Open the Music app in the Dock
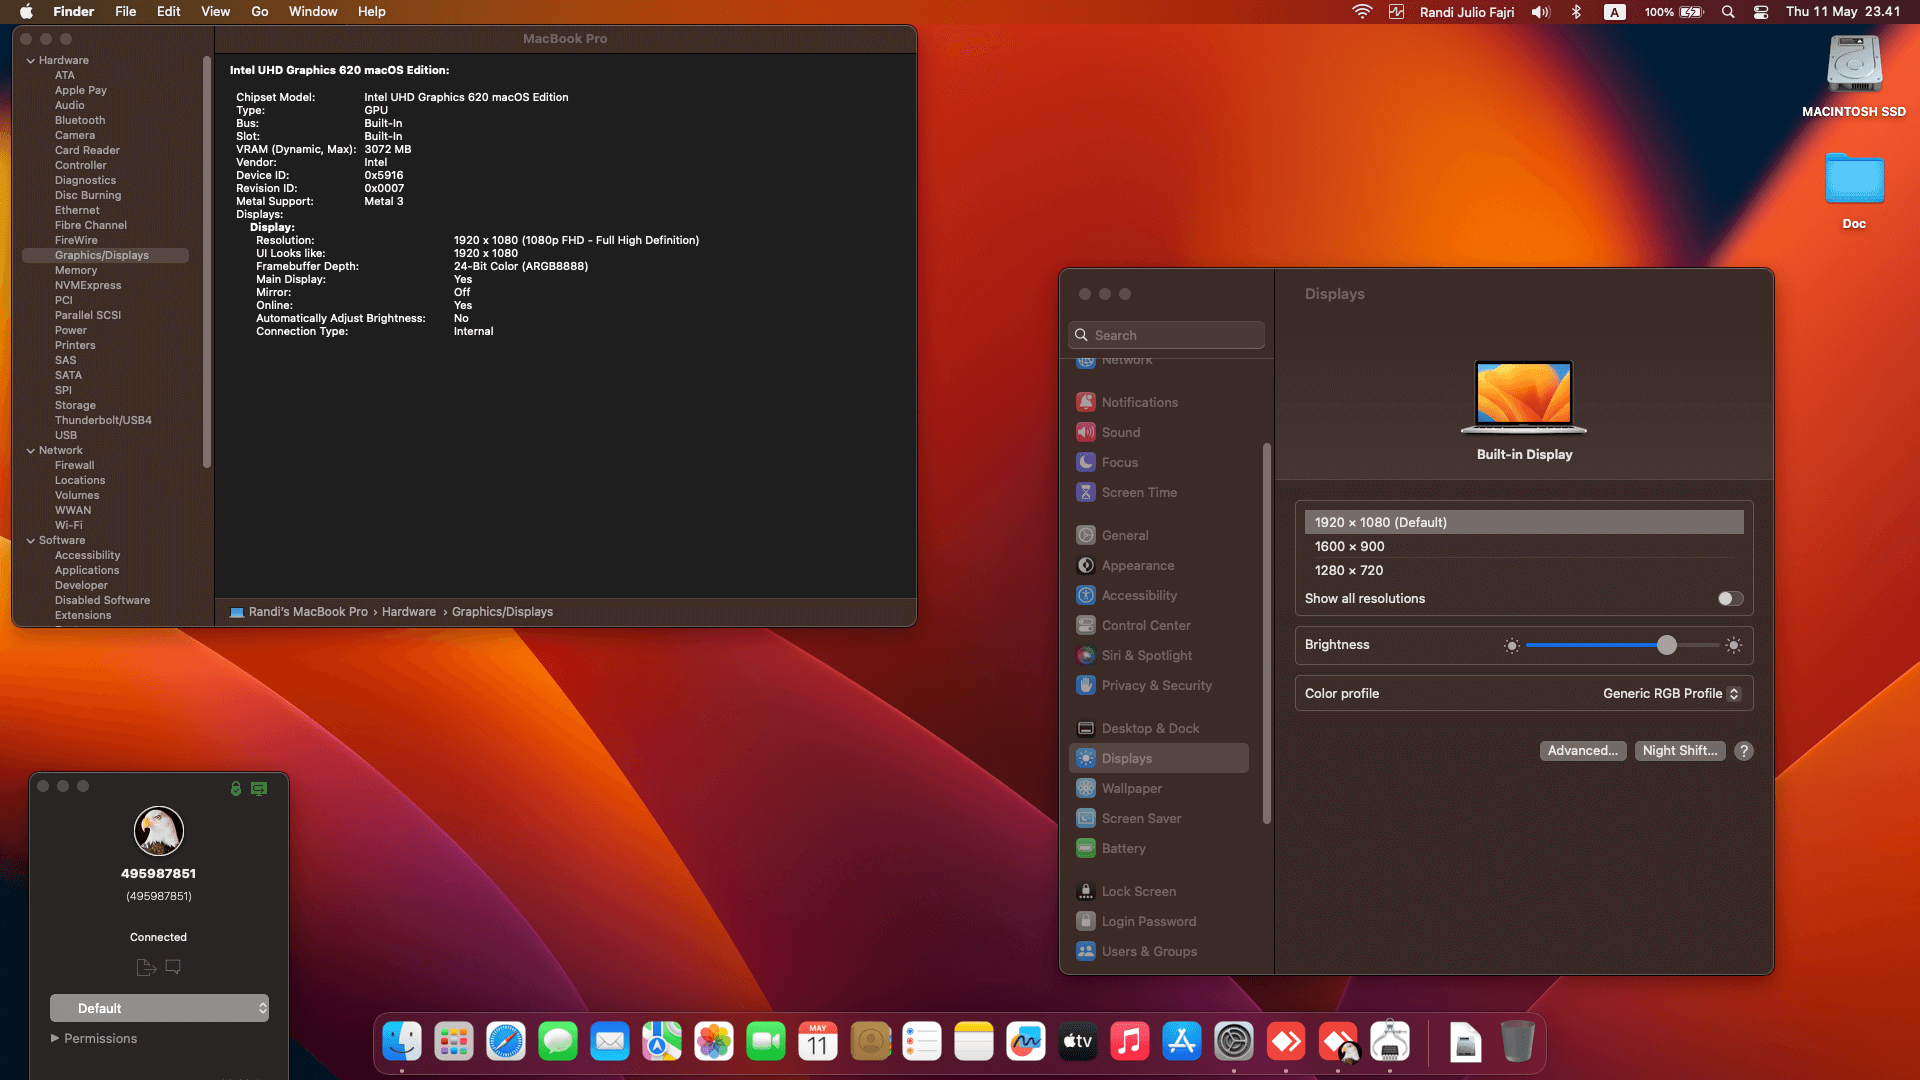This screenshot has height=1080, width=1920. pos(1130,1042)
